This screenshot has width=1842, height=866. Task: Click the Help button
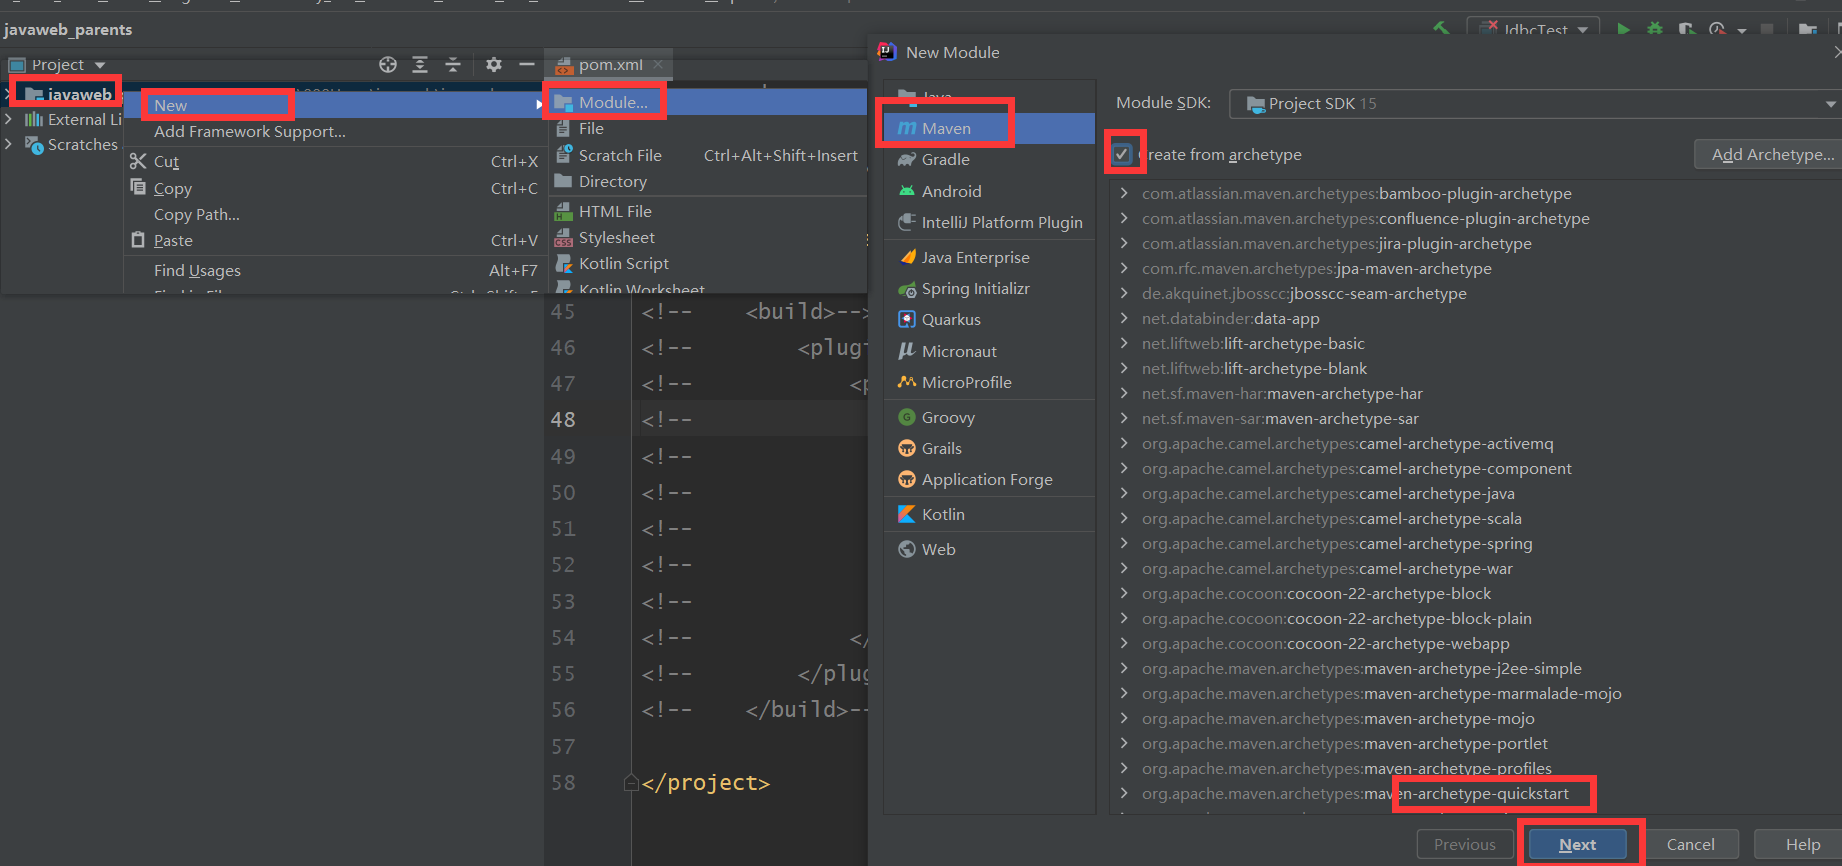1802,845
